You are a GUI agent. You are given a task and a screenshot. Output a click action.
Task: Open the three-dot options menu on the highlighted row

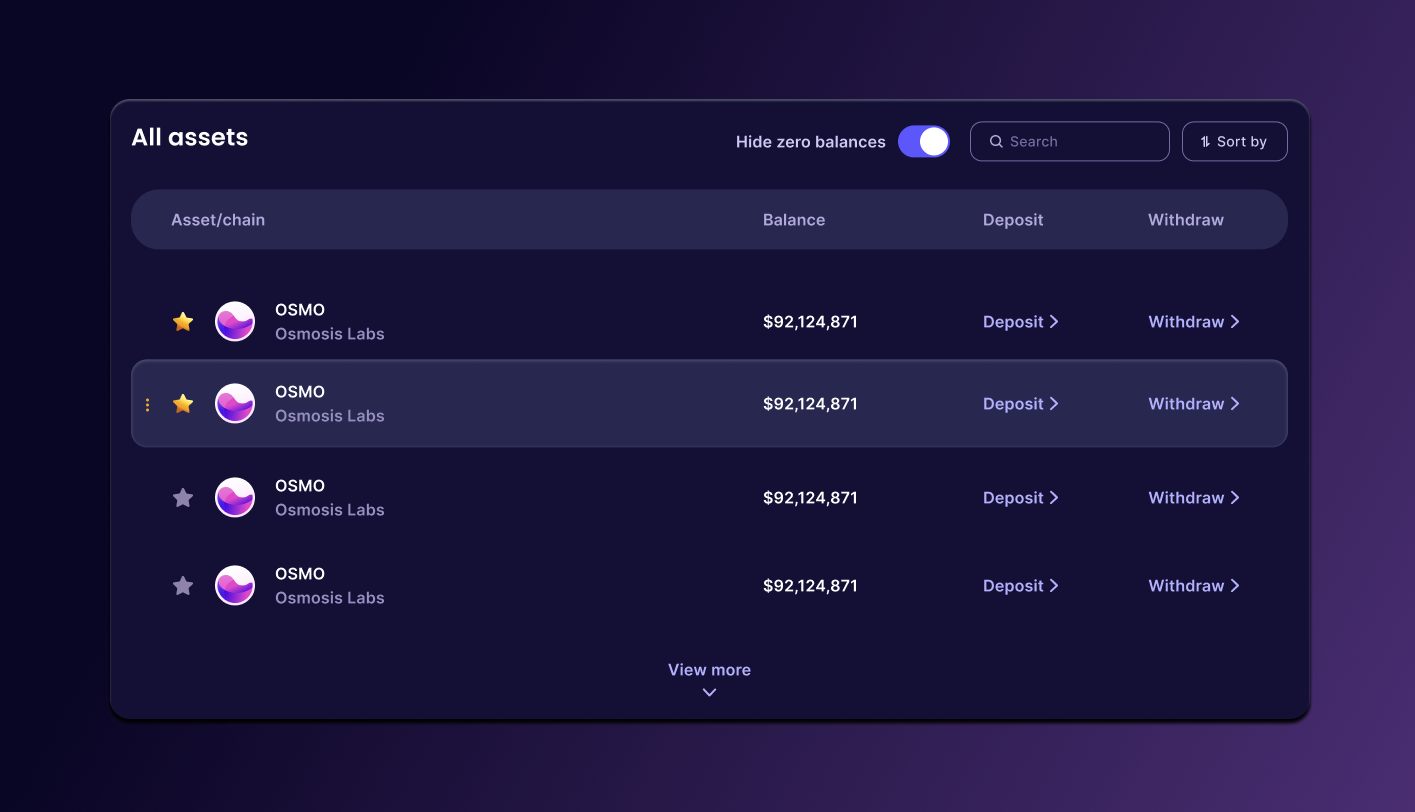[x=147, y=403]
